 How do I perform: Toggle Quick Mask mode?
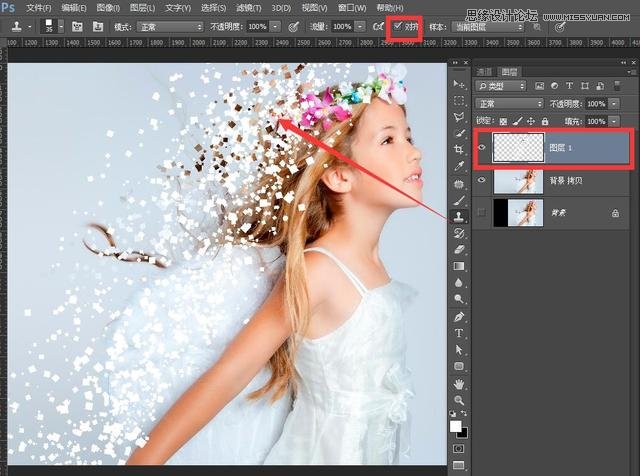tap(458, 449)
